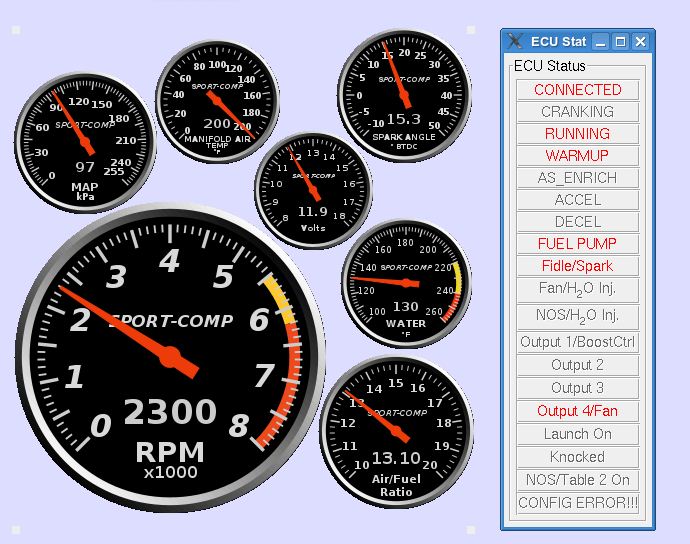Screen dimensions: 690x544
Task: Click the CRANKING status label
Action: pos(577,111)
